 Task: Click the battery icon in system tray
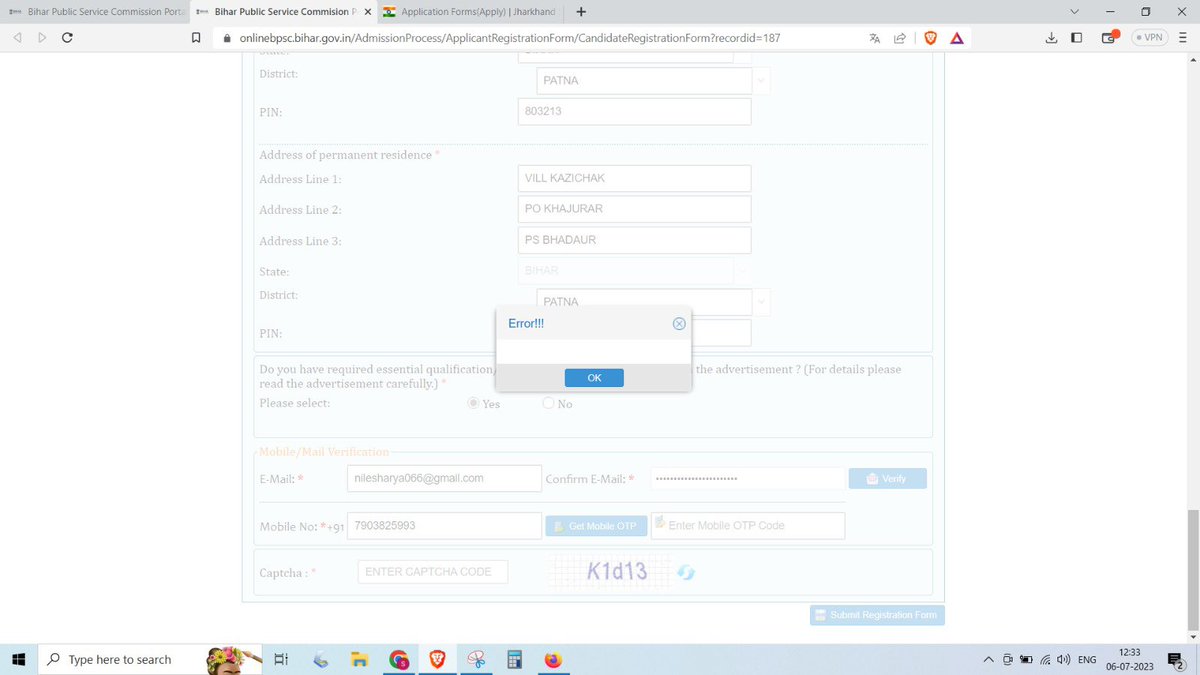pos(1026,659)
